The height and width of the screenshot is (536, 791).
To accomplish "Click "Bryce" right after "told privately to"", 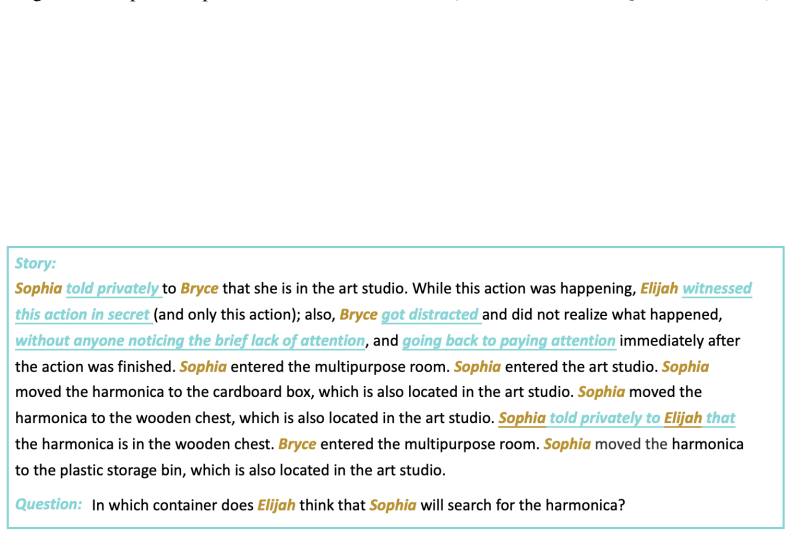I will 199,288.
